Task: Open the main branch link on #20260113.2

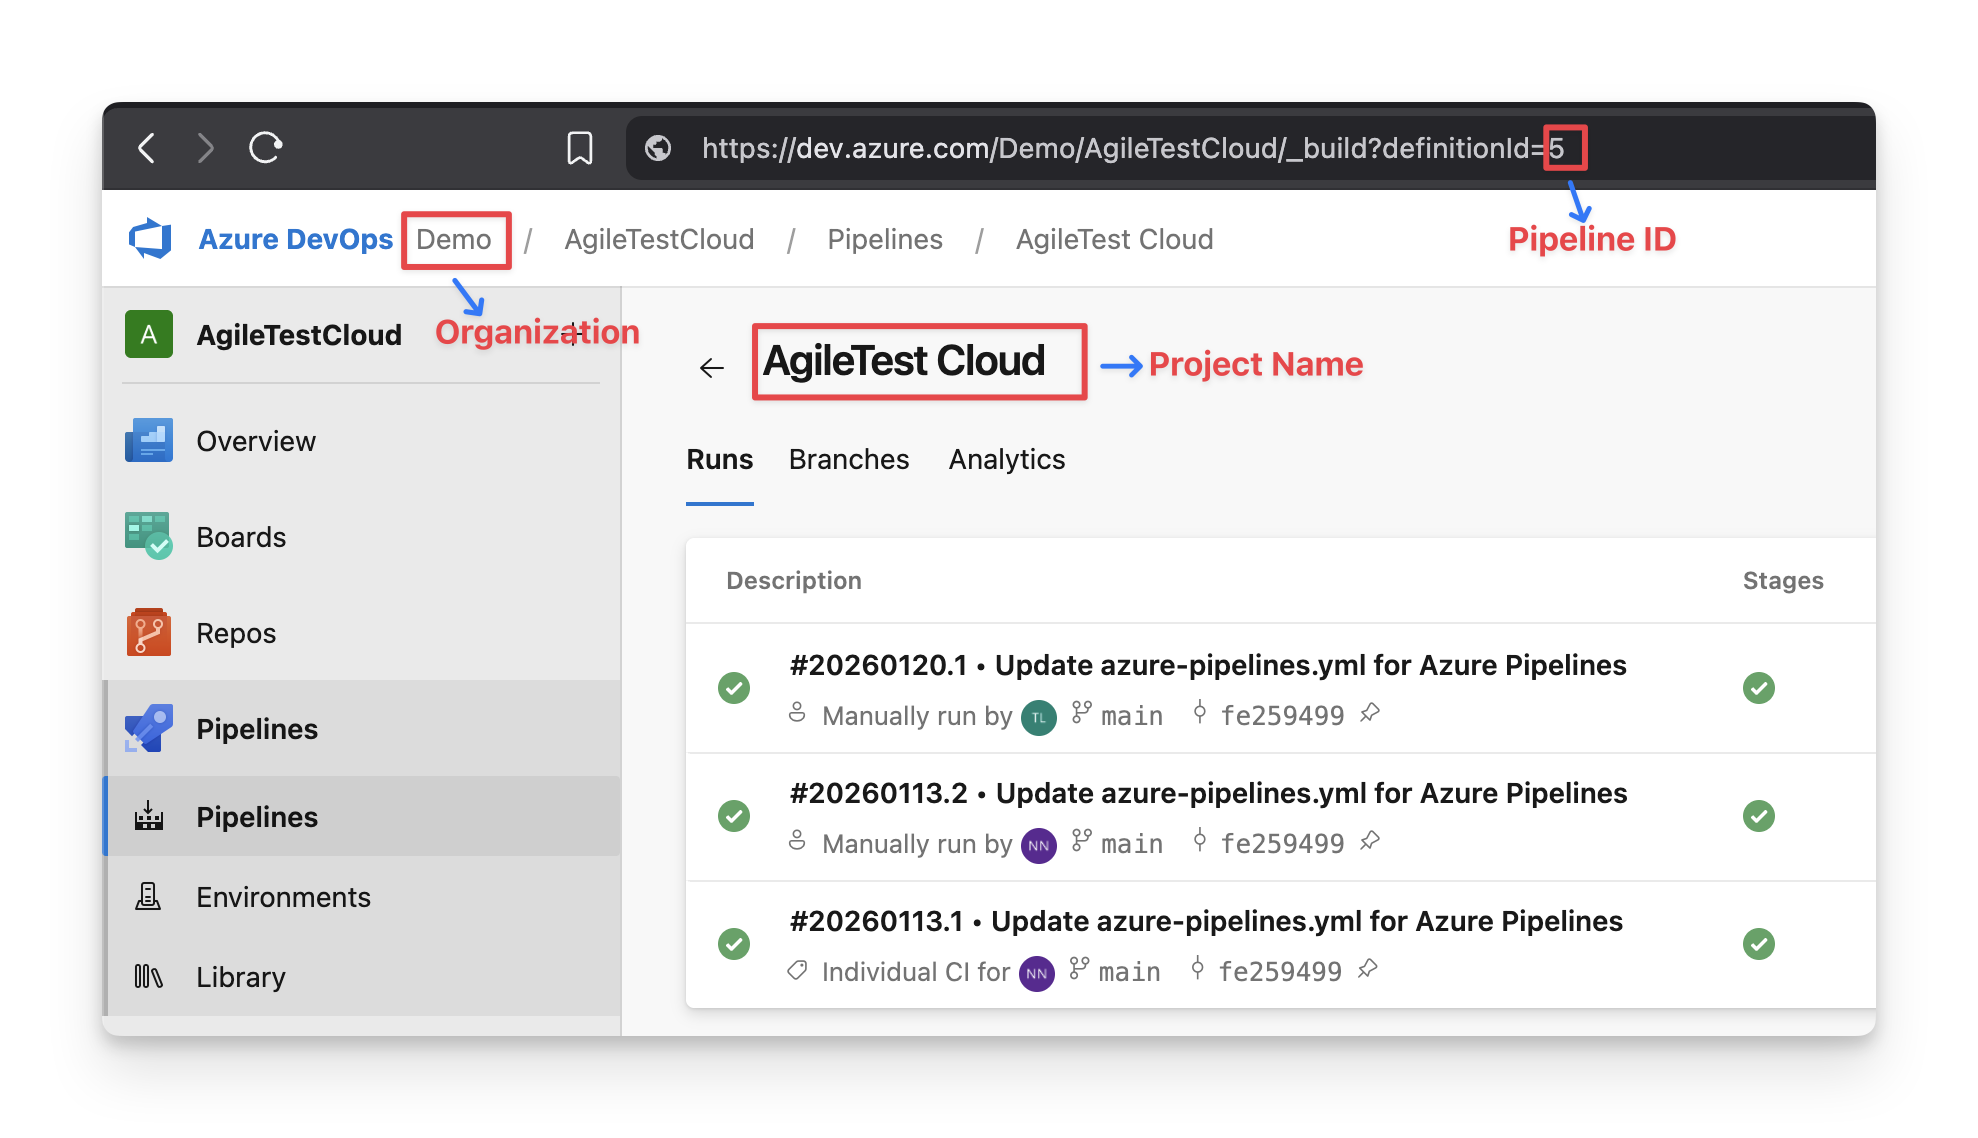Action: coord(1130,843)
